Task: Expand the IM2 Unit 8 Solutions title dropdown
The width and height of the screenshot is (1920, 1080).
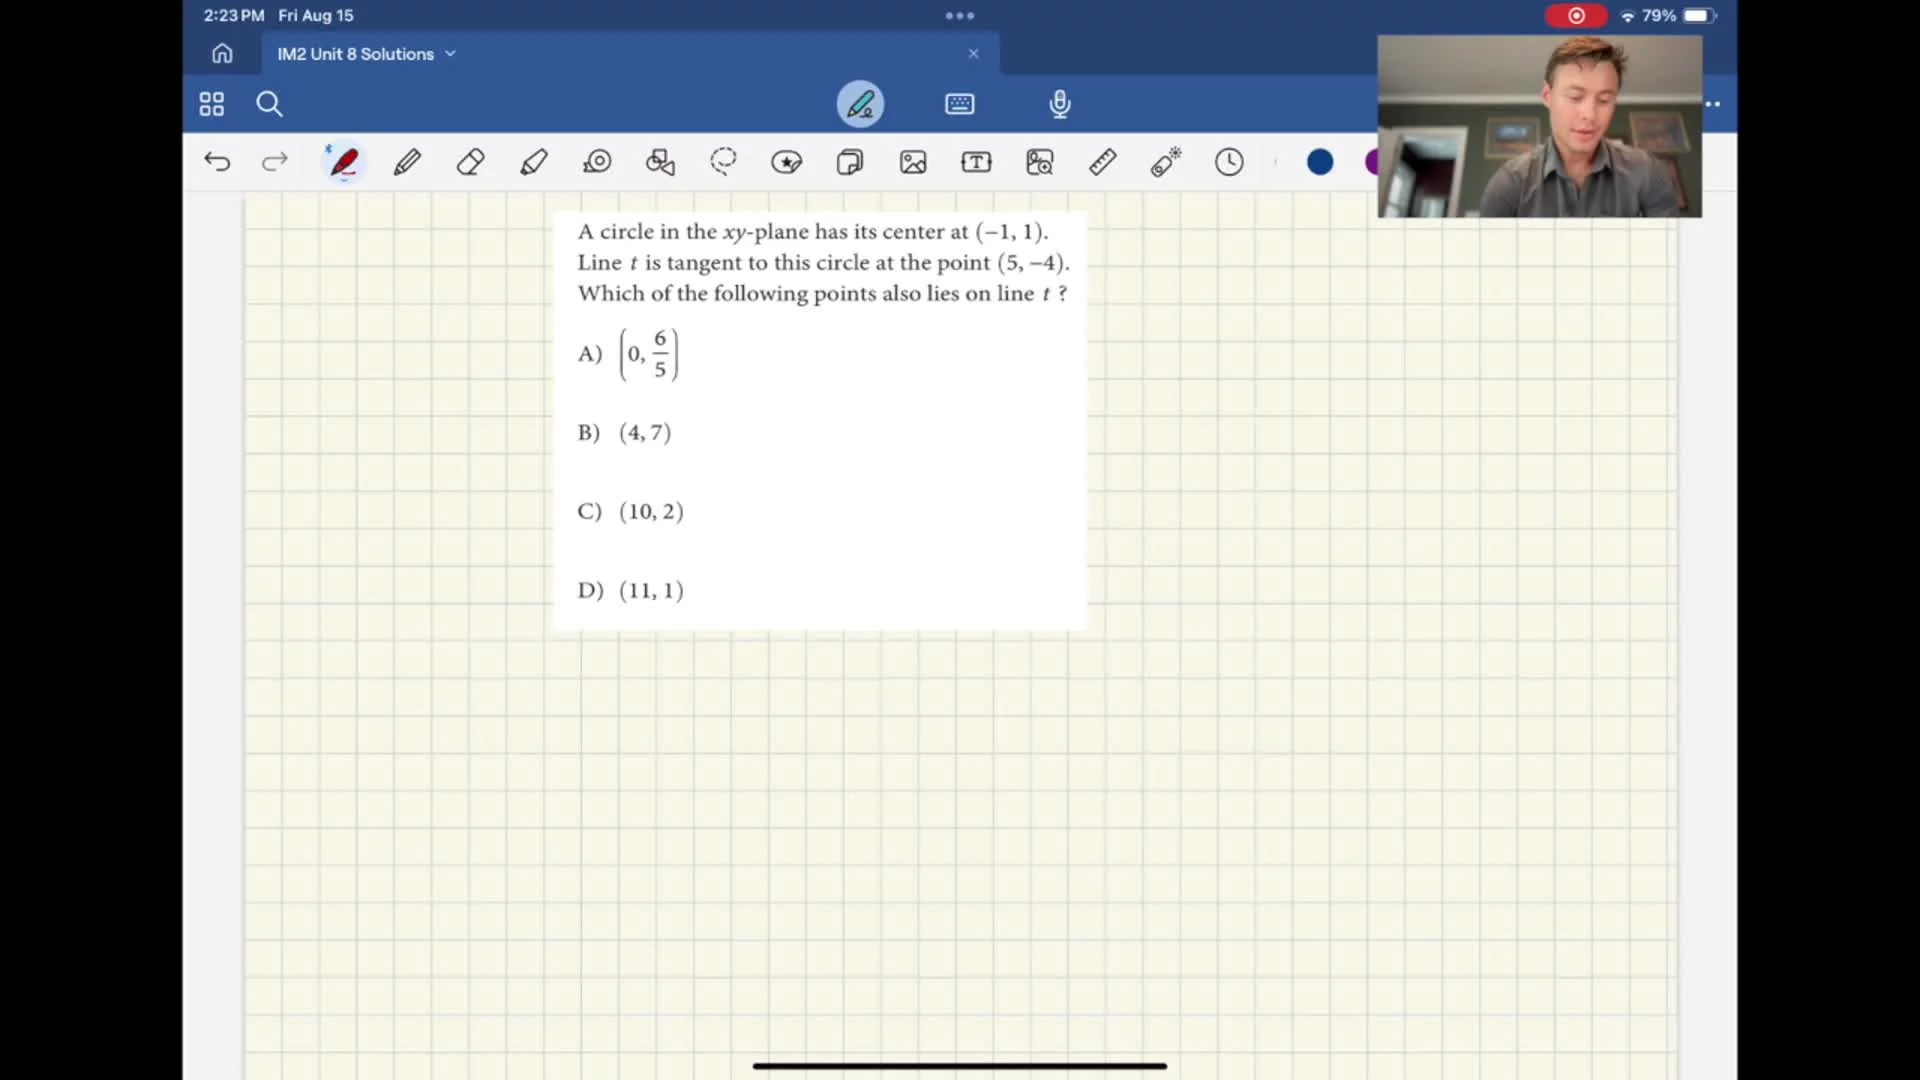Action: [x=450, y=54]
